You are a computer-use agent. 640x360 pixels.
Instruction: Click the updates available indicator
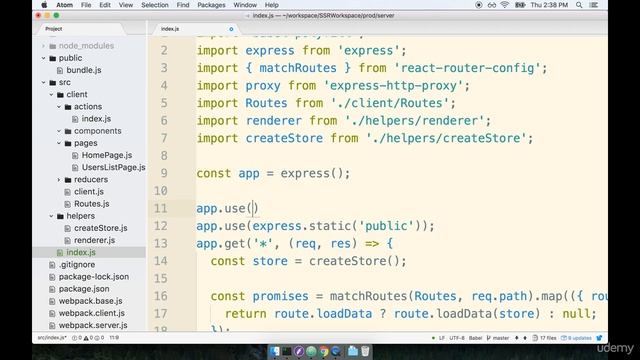click(x=576, y=338)
